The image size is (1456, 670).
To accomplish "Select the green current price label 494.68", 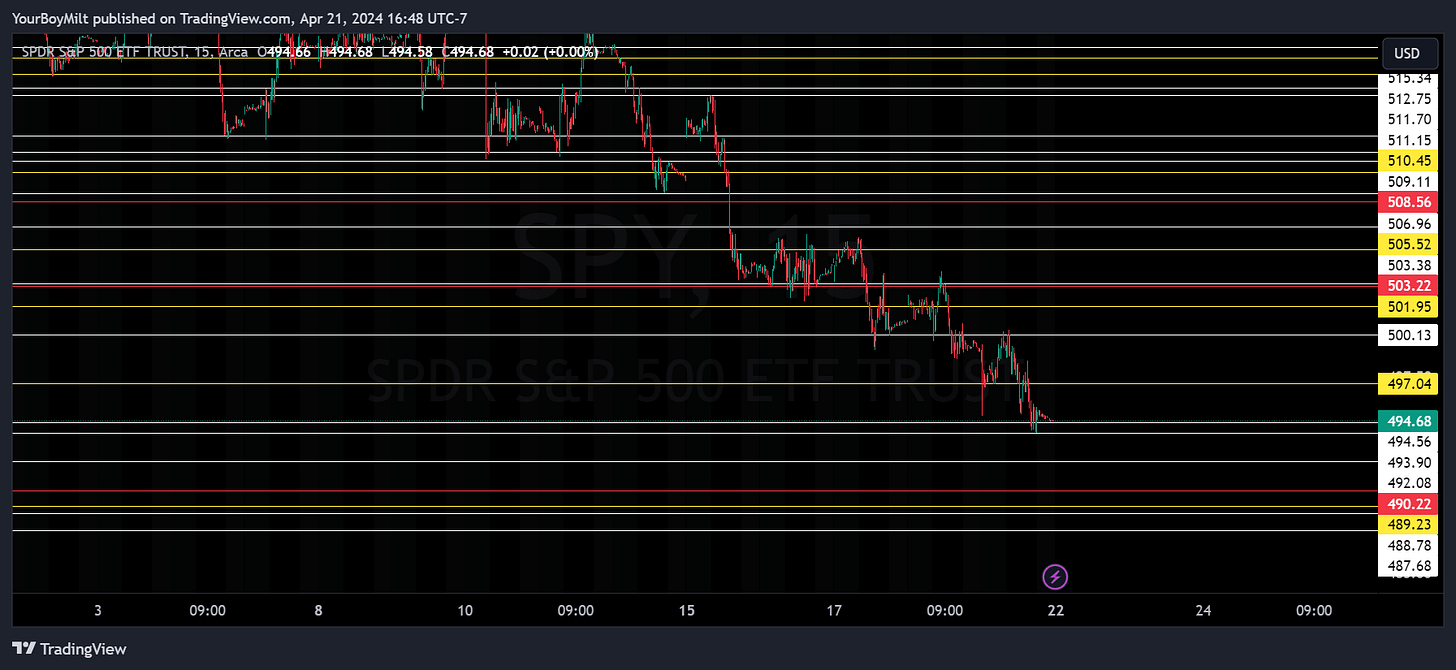I will click(x=1407, y=420).
